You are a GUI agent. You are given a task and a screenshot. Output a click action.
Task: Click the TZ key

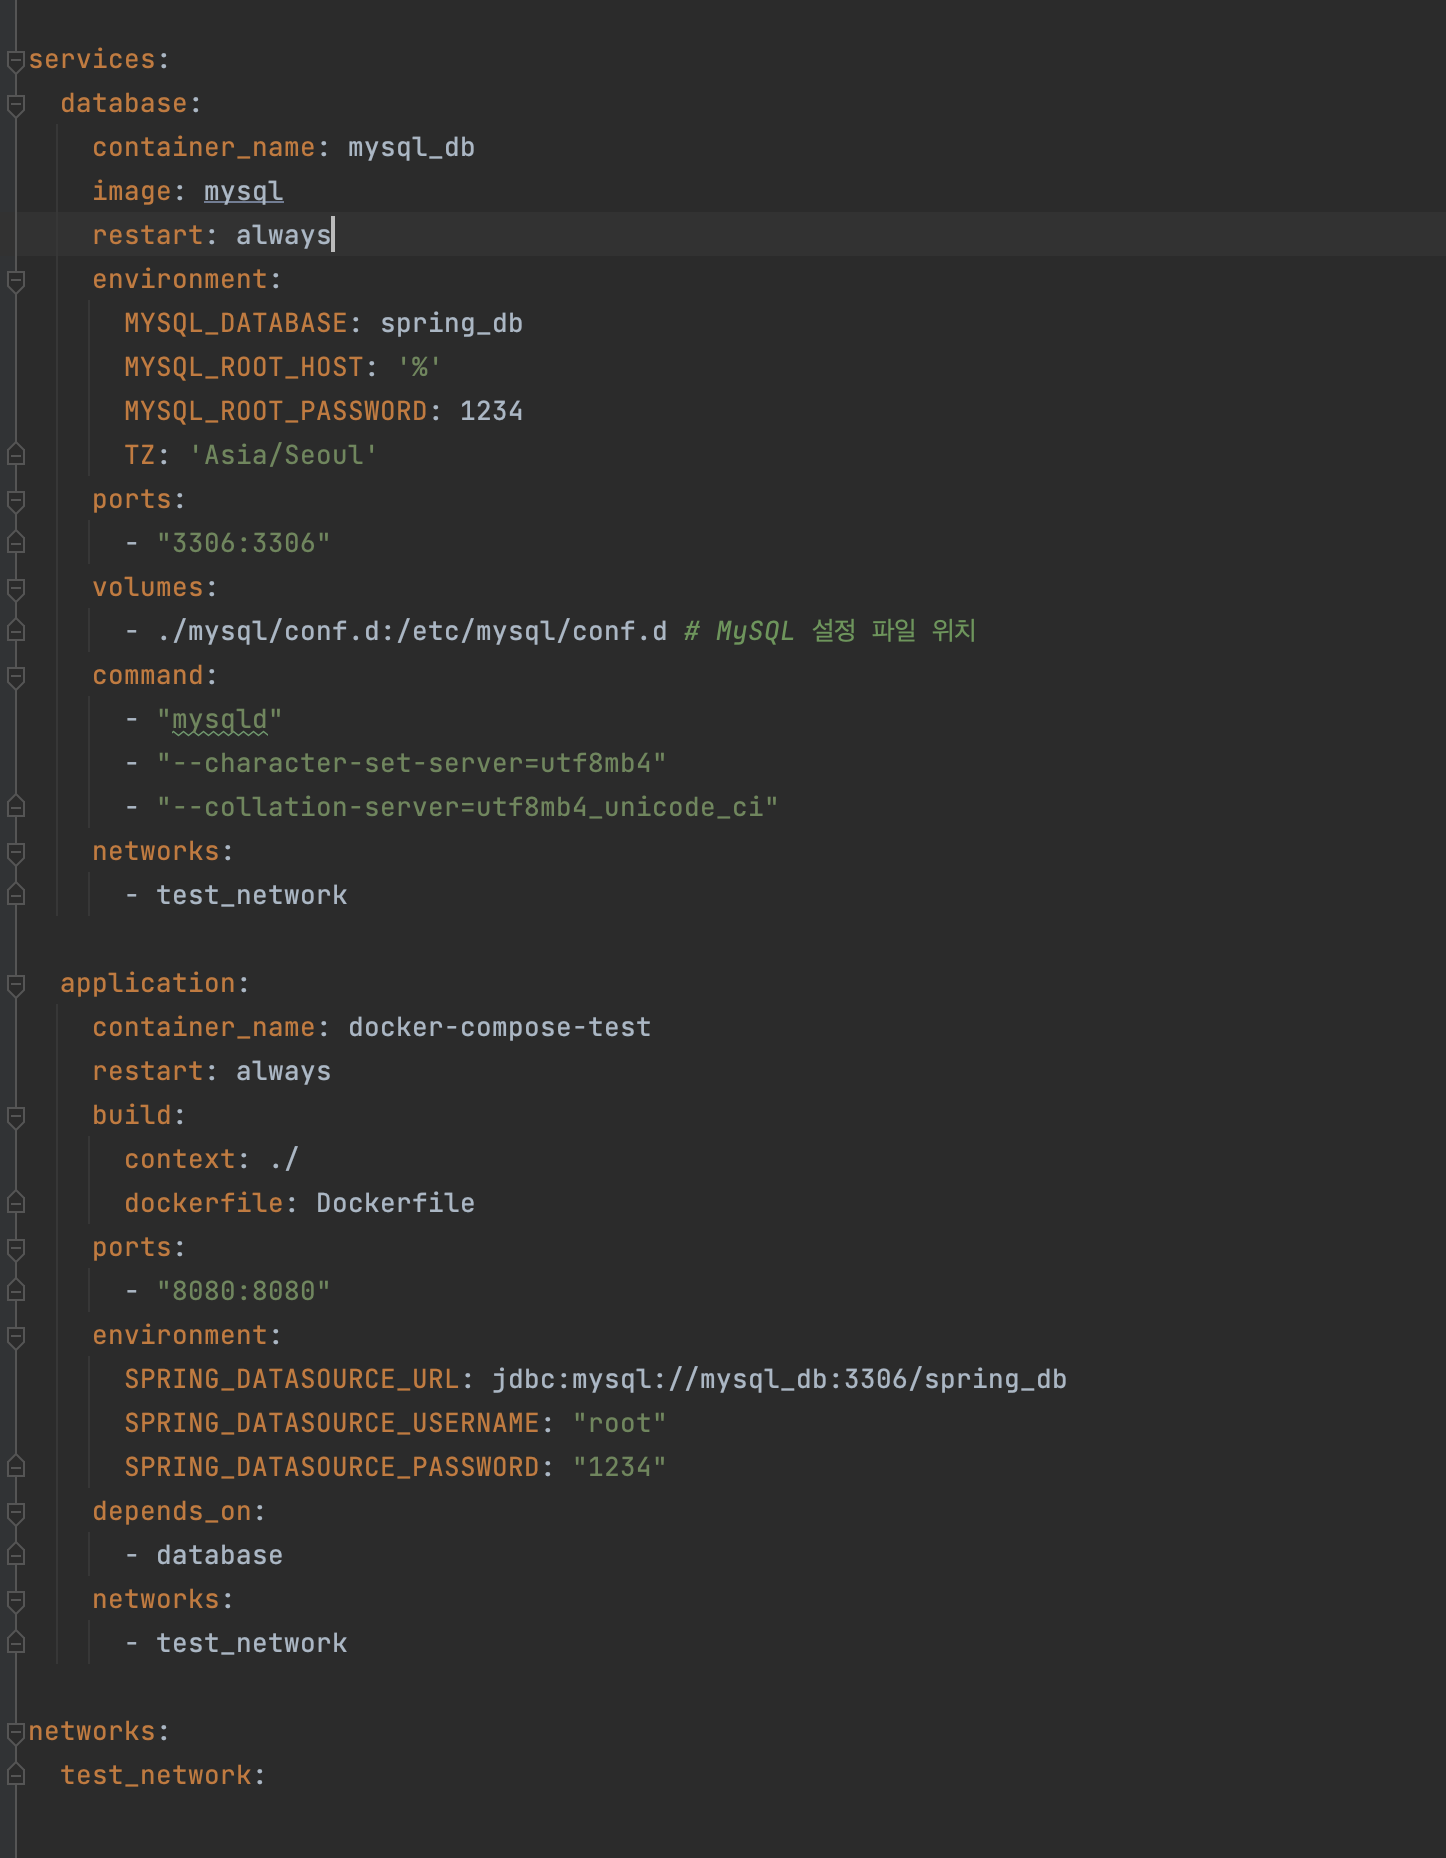(140, 455)
